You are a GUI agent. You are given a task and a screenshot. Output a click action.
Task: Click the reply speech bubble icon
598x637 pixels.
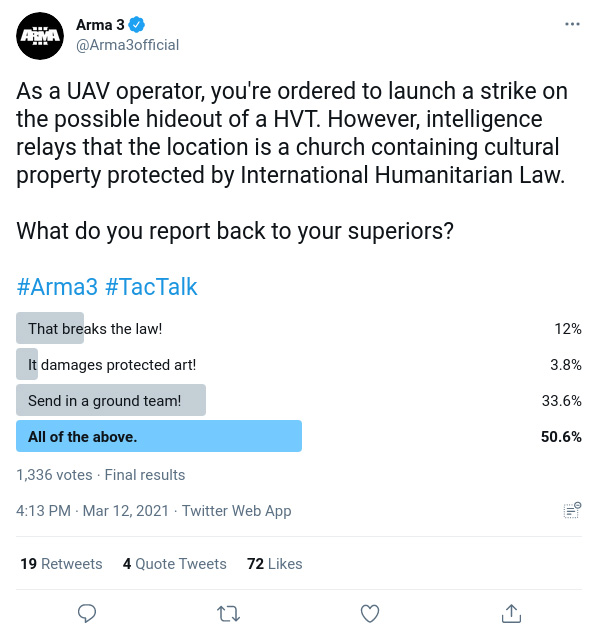(x=87, y=613)
